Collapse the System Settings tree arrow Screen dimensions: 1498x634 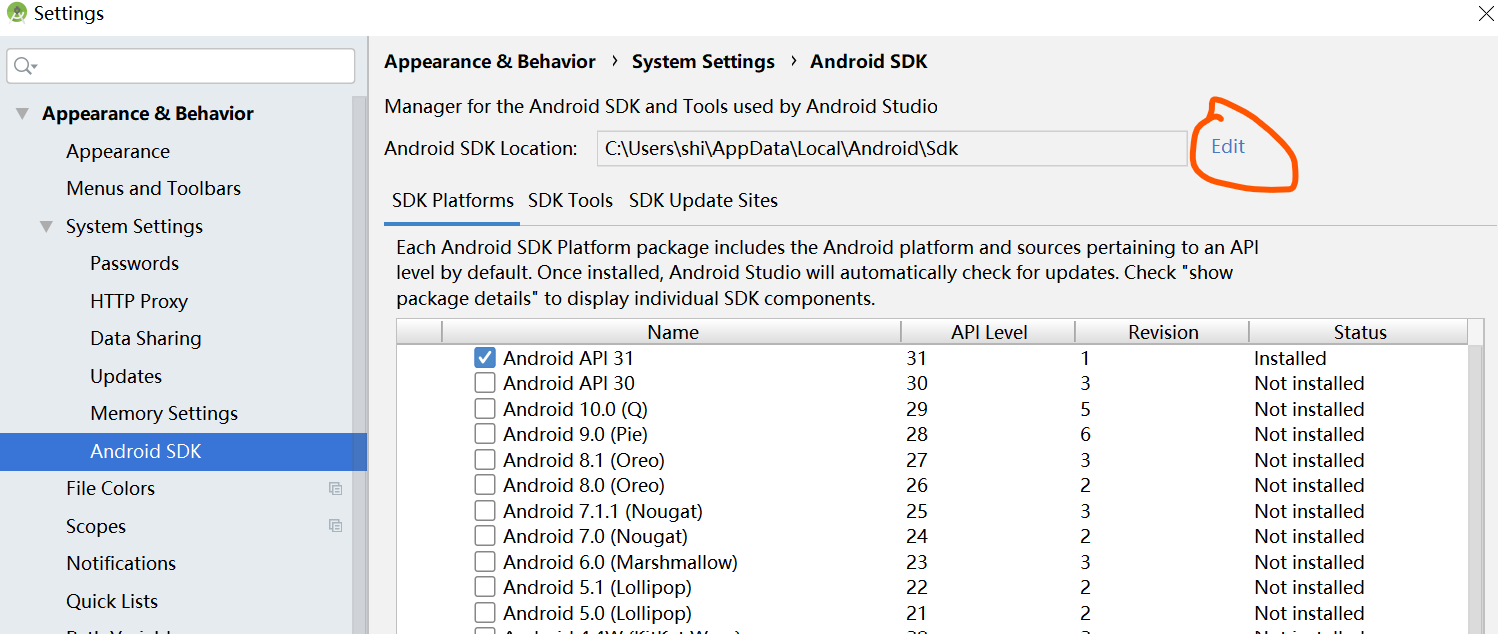[46, 227]
